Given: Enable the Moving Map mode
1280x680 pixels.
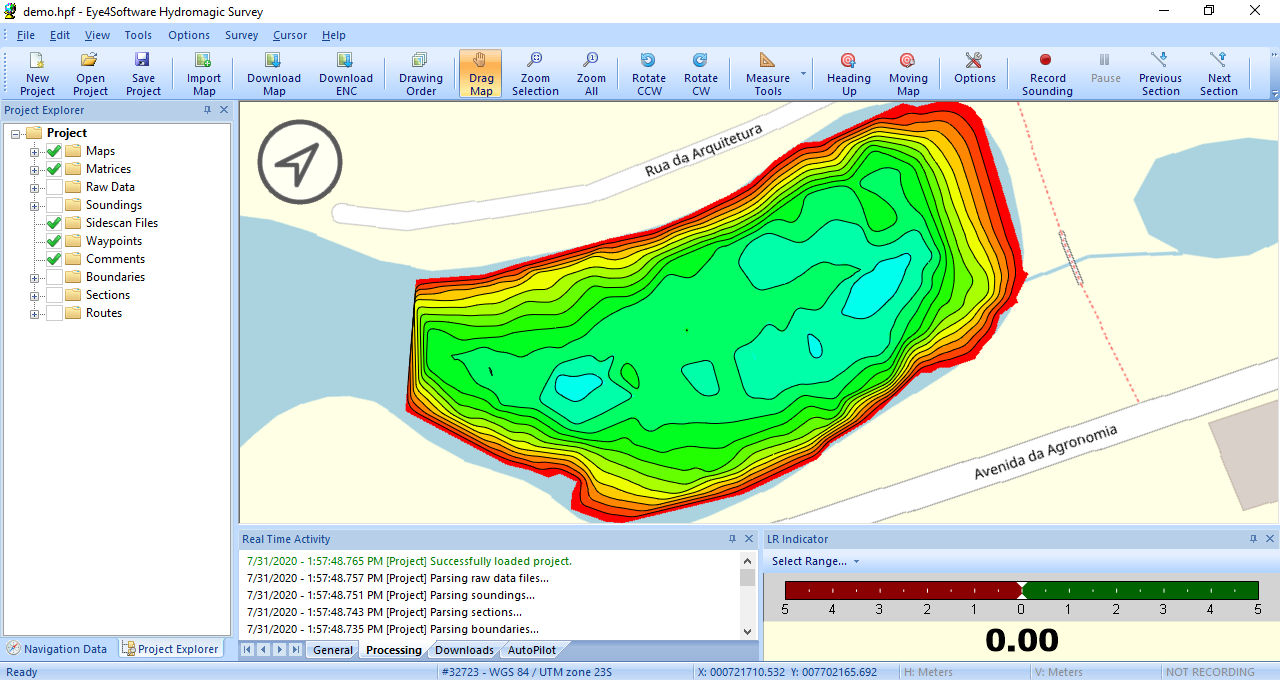Looking at the screenshot, I should [908, 74].
